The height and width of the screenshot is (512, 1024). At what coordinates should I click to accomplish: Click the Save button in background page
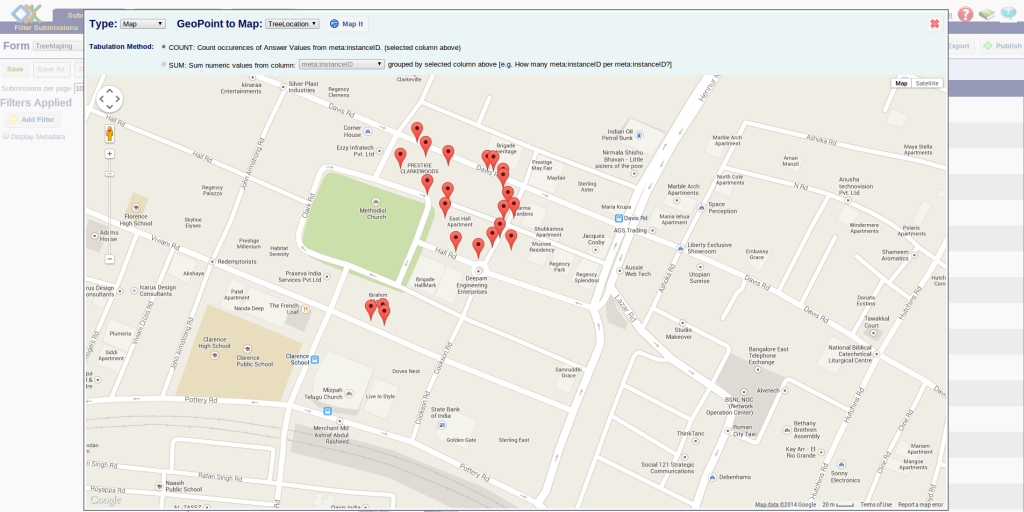[x=15, y=69]
